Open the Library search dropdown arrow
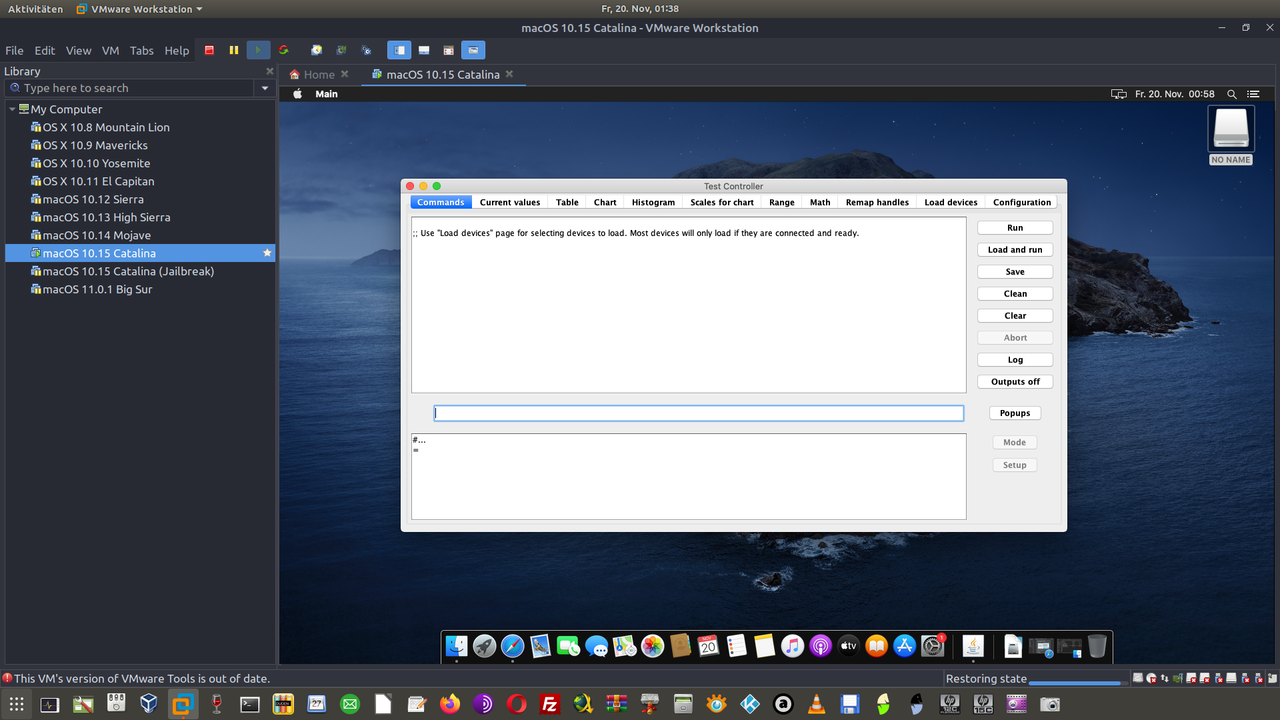This screenshot has width=1280, height=720. (265, 88)
